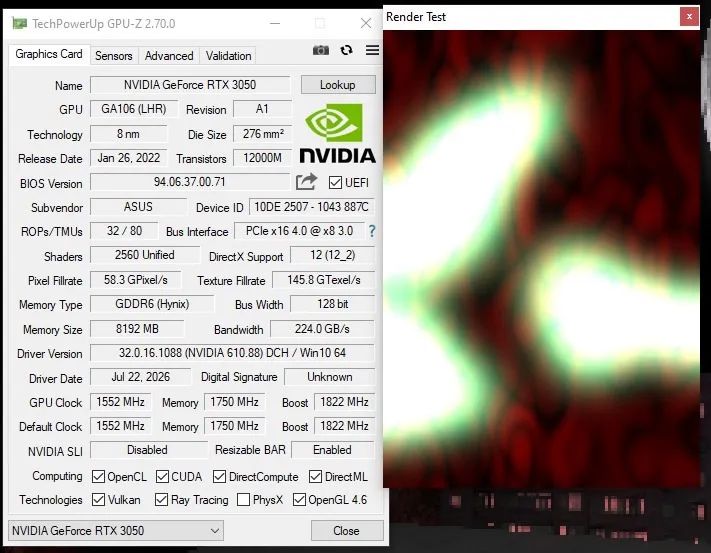Close the Render Test window

tap(689, 17)
